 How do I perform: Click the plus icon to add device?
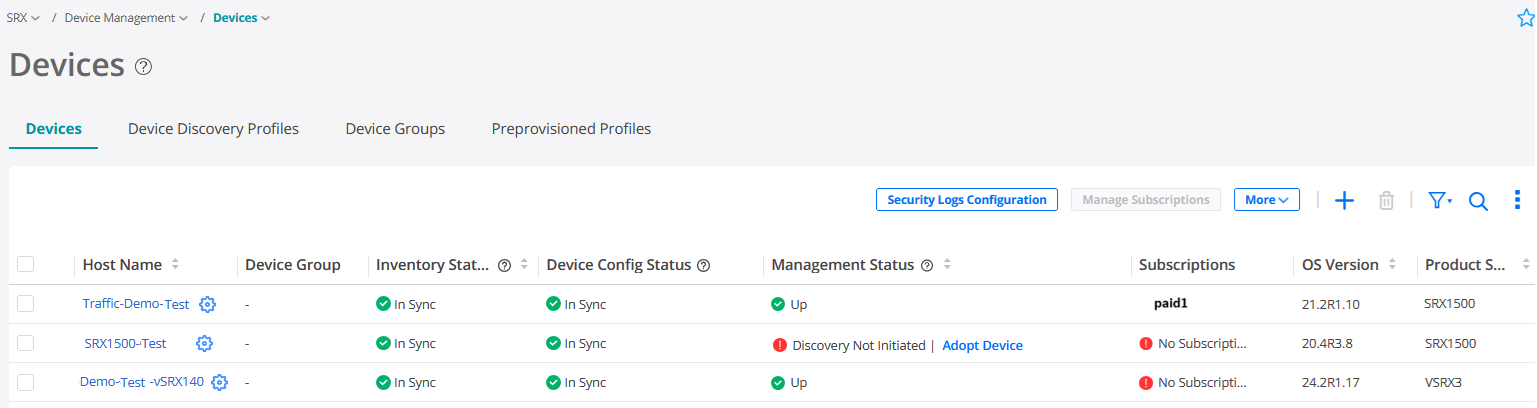click(x=1344, y=201)
